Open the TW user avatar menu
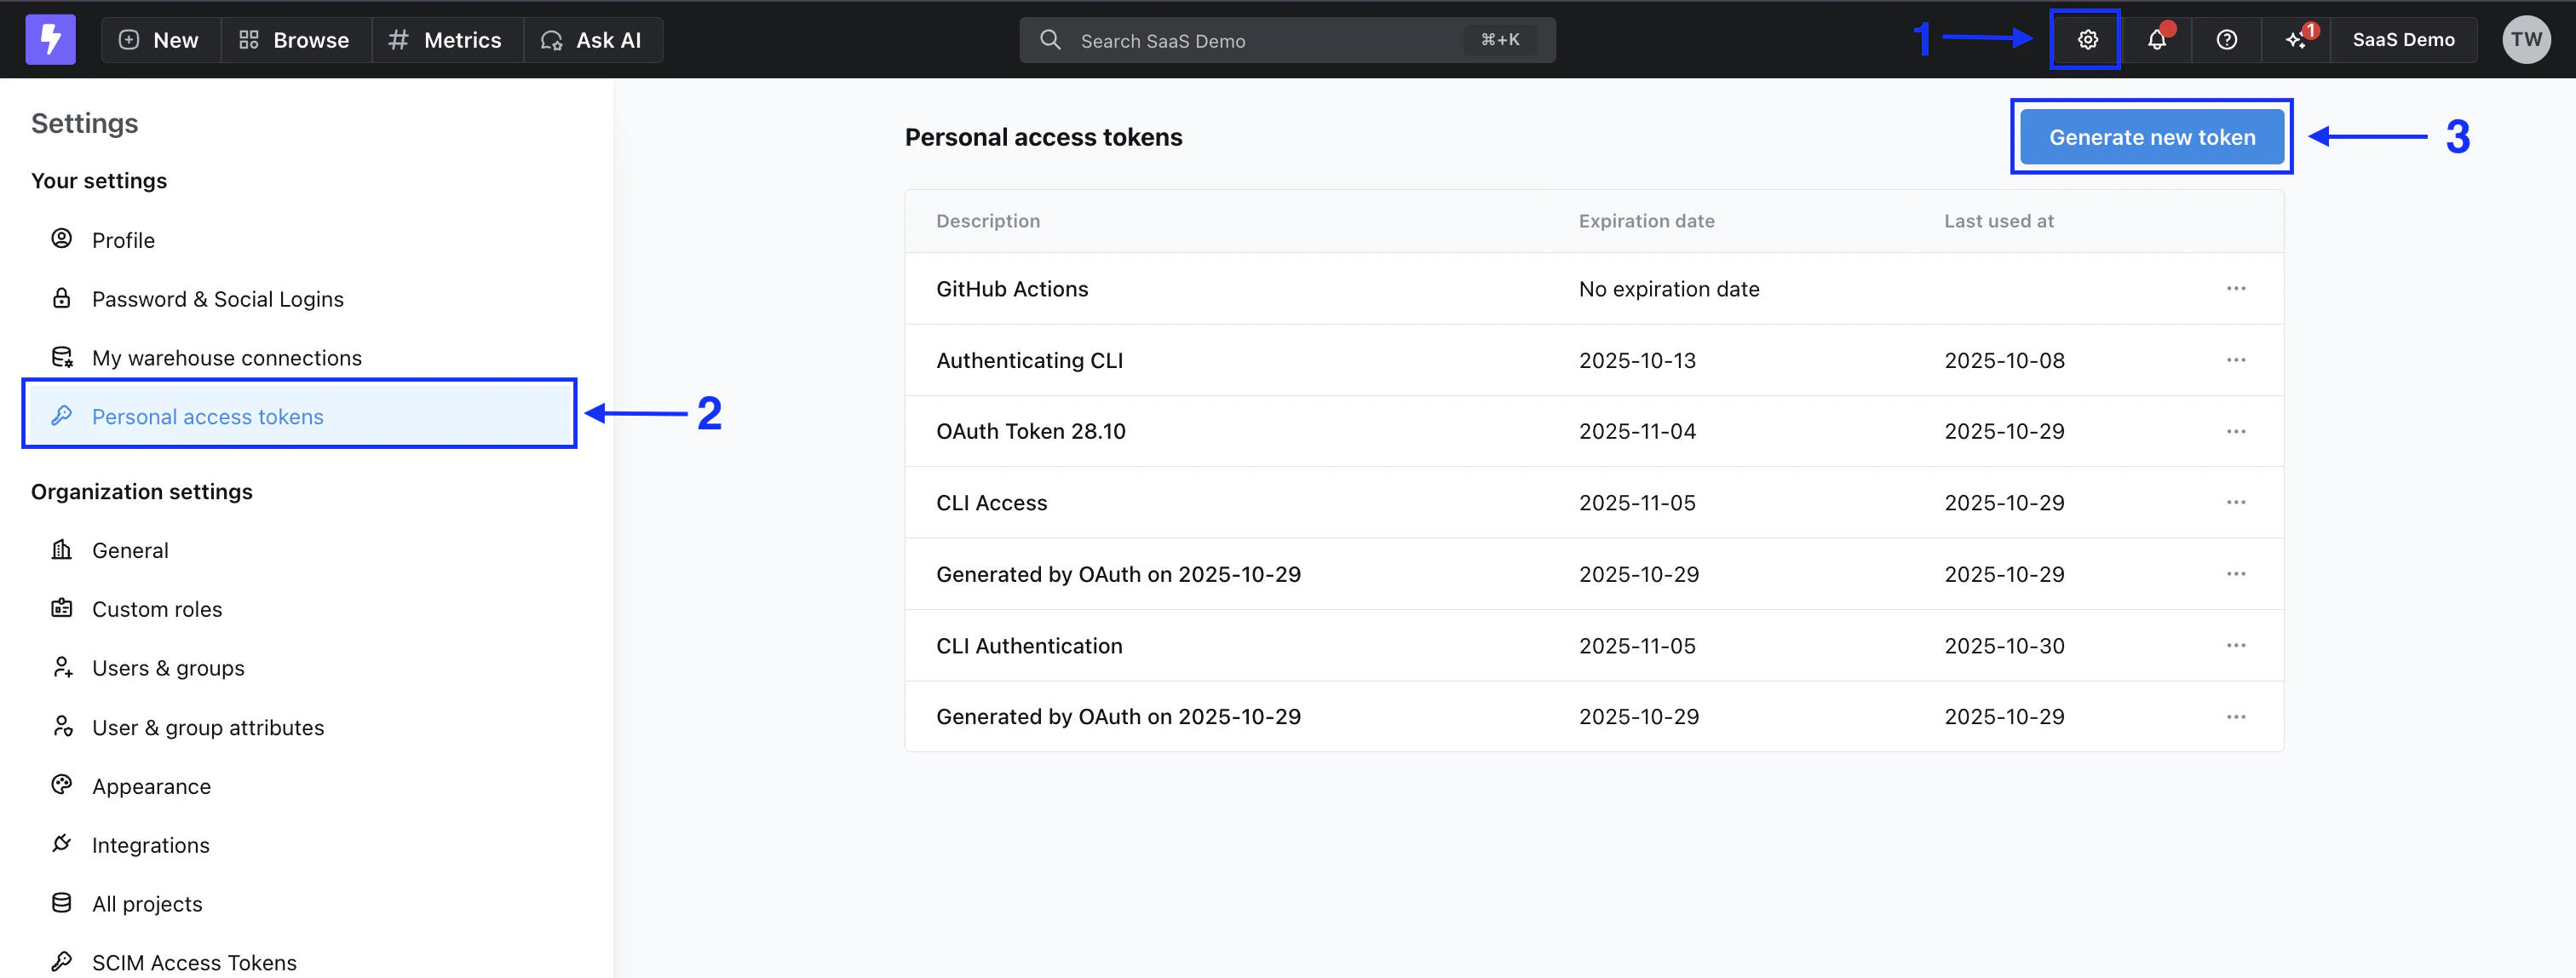Viewport: 2576px width, 978px height. 2525,40
